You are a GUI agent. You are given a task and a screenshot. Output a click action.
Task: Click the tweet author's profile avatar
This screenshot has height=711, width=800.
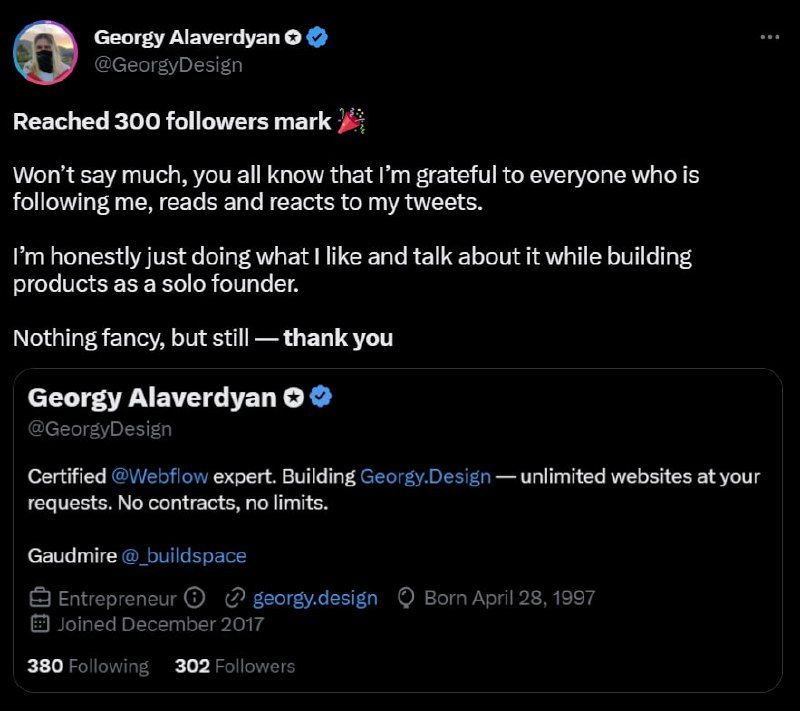(45, 52)
